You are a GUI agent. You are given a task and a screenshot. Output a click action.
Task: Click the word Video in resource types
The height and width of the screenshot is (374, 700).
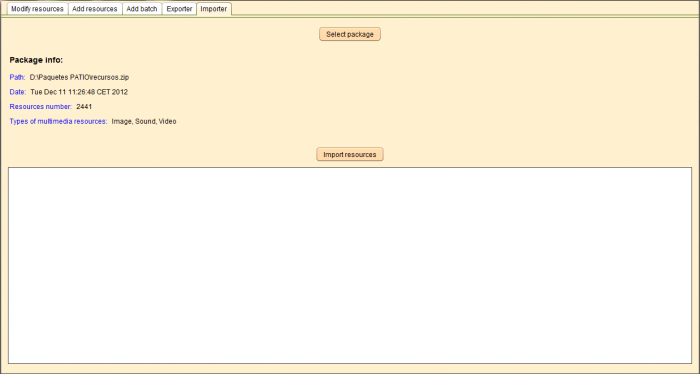167,121
